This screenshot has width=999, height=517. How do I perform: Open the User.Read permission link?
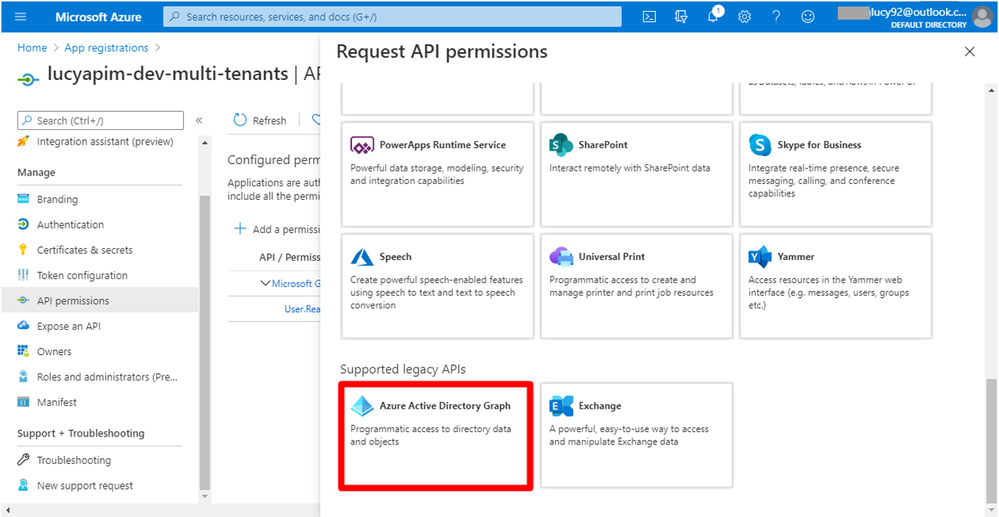click(302, 309)
